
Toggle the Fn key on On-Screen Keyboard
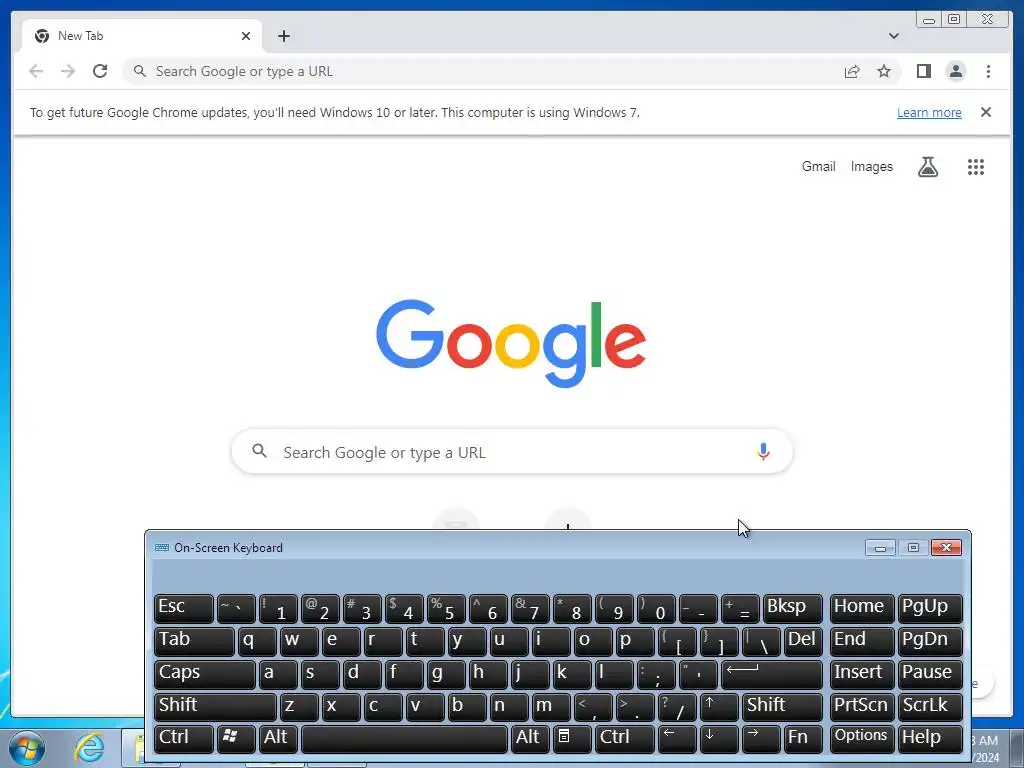803,739
